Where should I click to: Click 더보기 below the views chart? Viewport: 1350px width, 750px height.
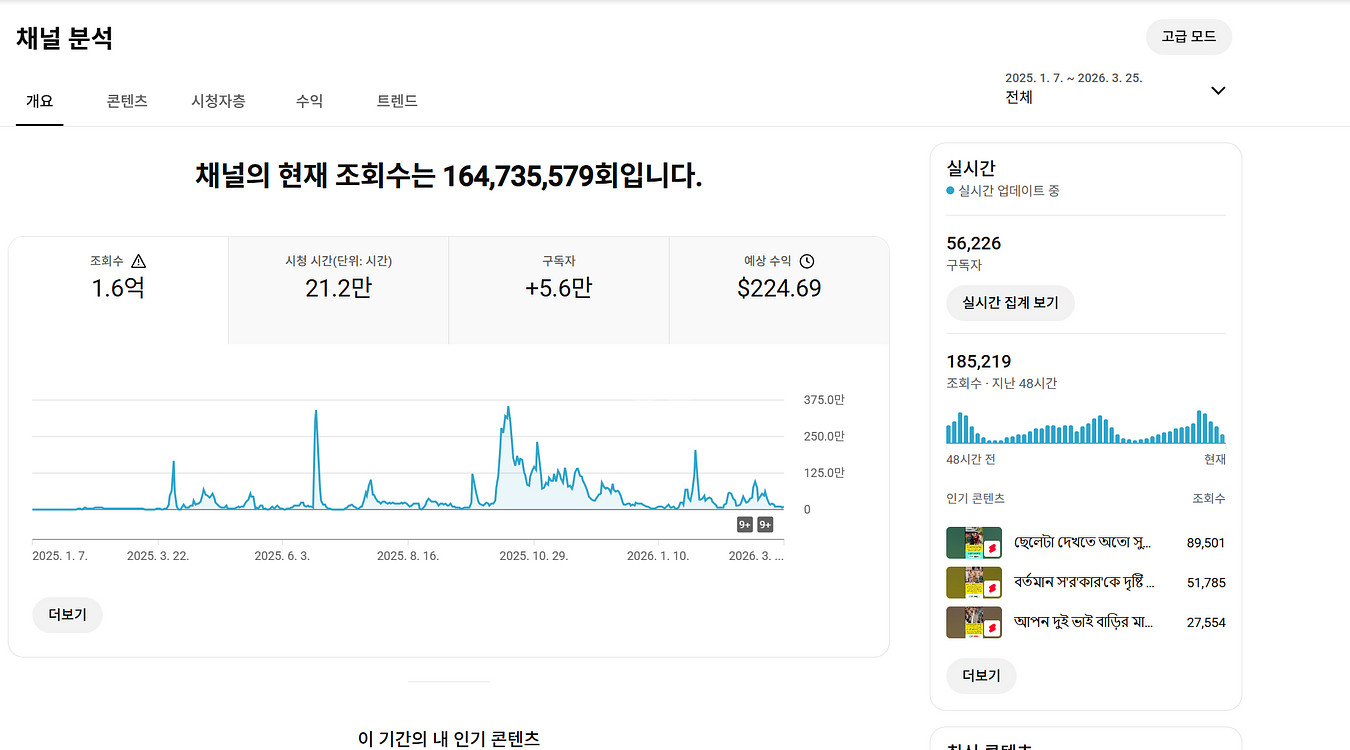click(x=67, y=615)
